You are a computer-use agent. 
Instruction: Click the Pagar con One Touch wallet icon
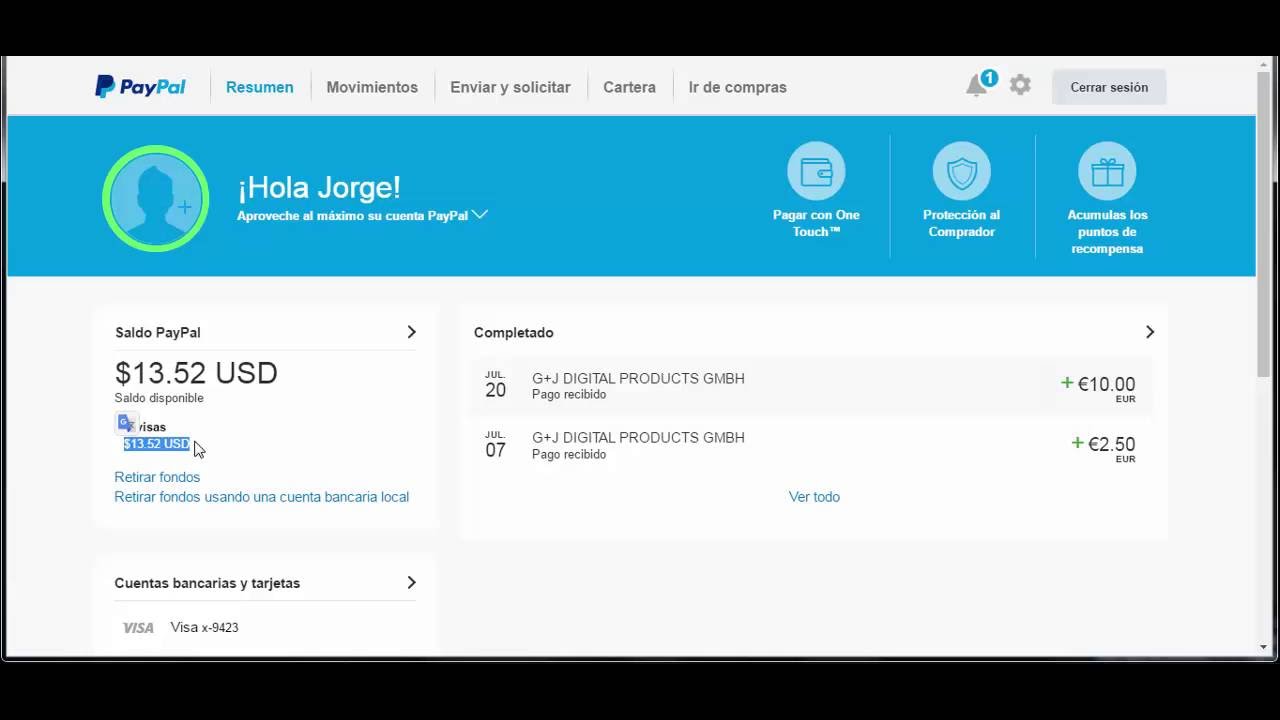click(x=816, y=171)
